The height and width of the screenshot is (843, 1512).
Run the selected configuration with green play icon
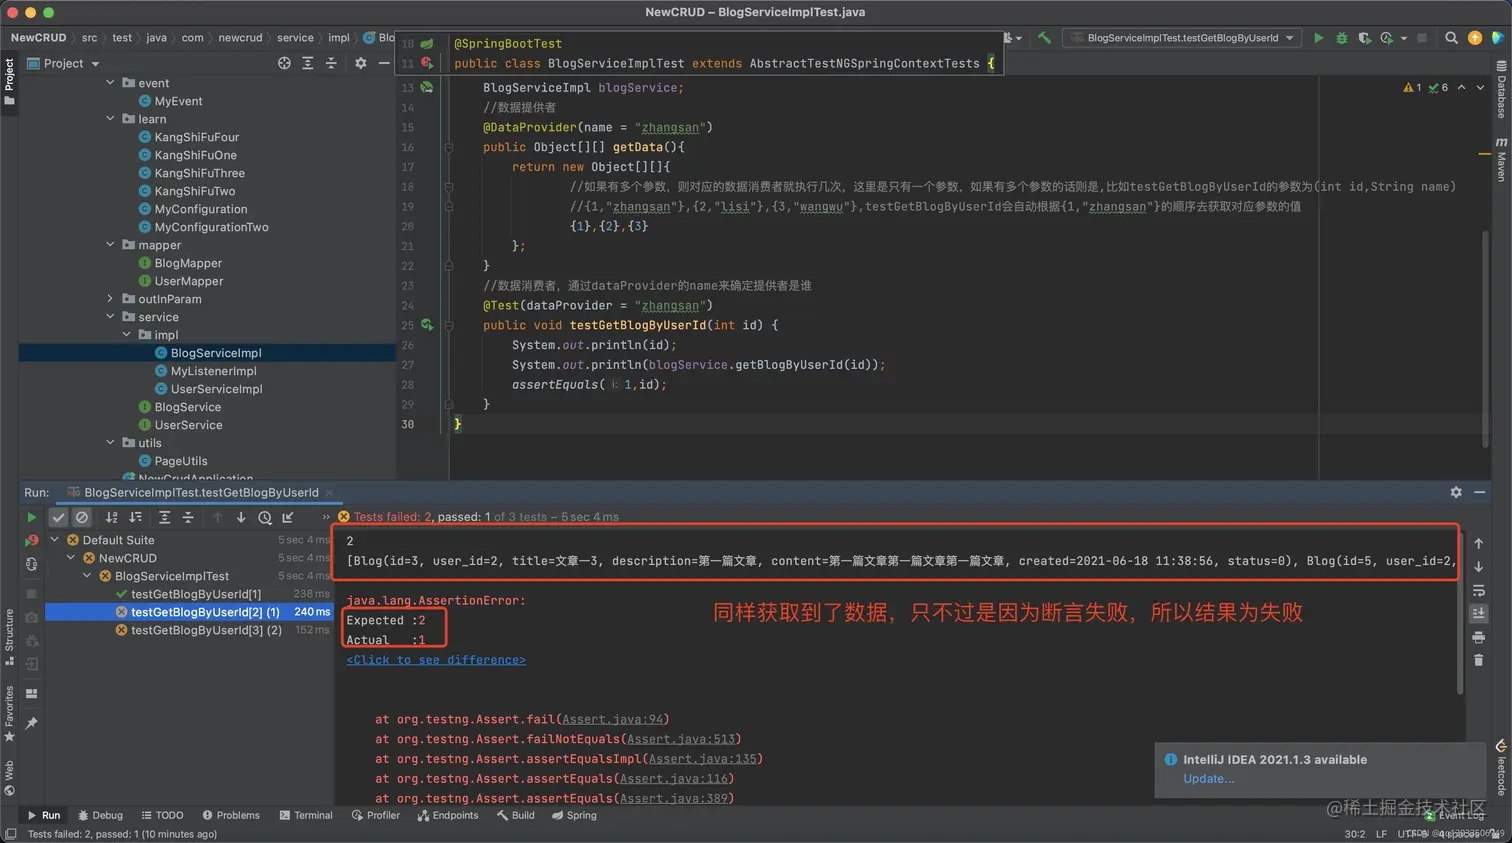click(1318, 38)
